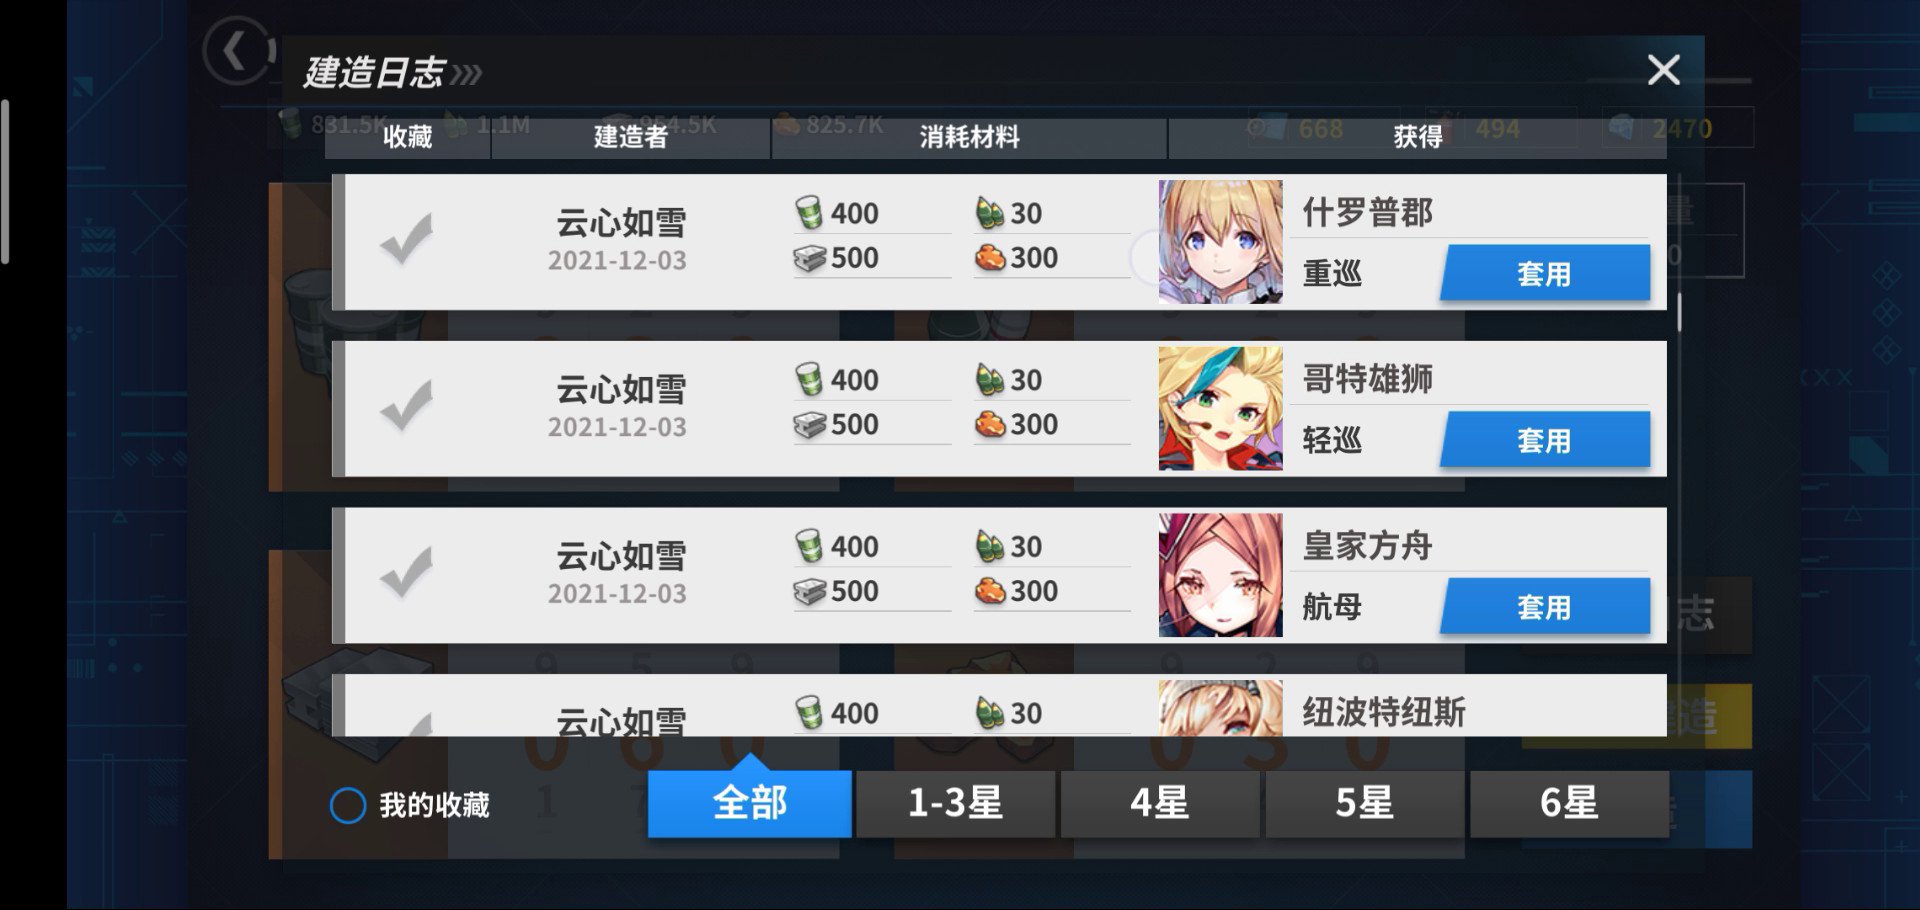Open the 5星 filter tab
The width and height of the screenshot is (1920, 910).
tap(1365, 803)
